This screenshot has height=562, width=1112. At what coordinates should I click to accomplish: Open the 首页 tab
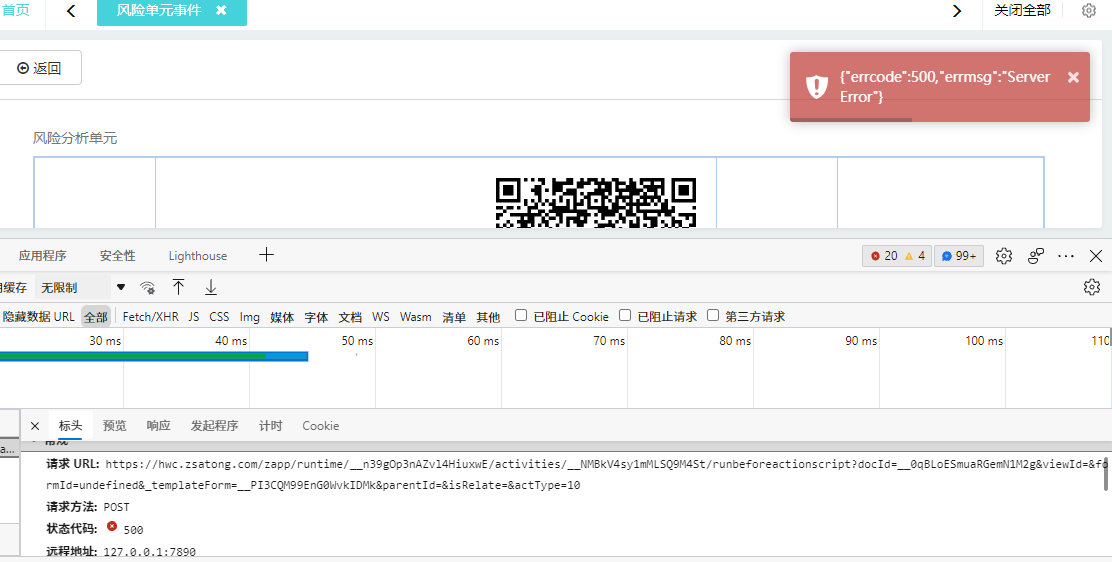(15, 11)
